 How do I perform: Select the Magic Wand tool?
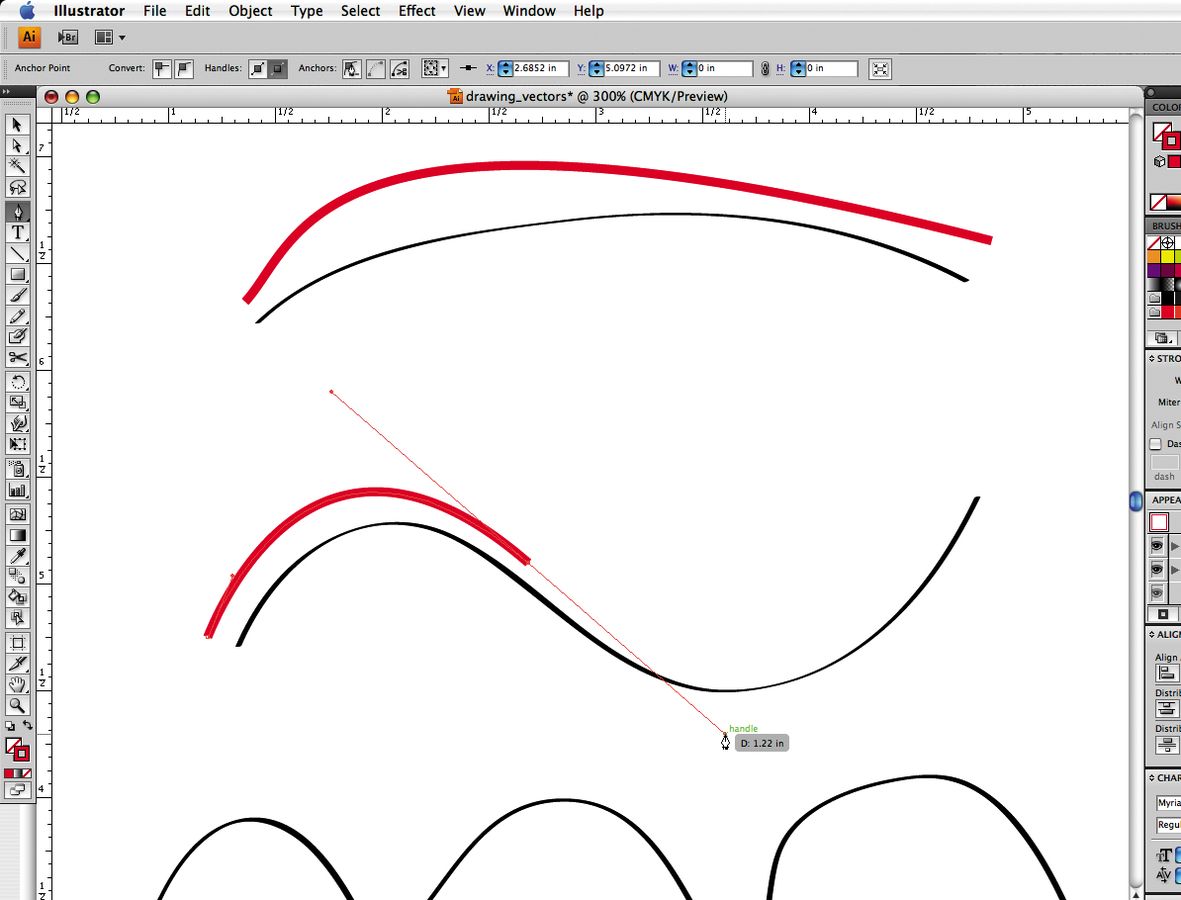tap(17, 166)
